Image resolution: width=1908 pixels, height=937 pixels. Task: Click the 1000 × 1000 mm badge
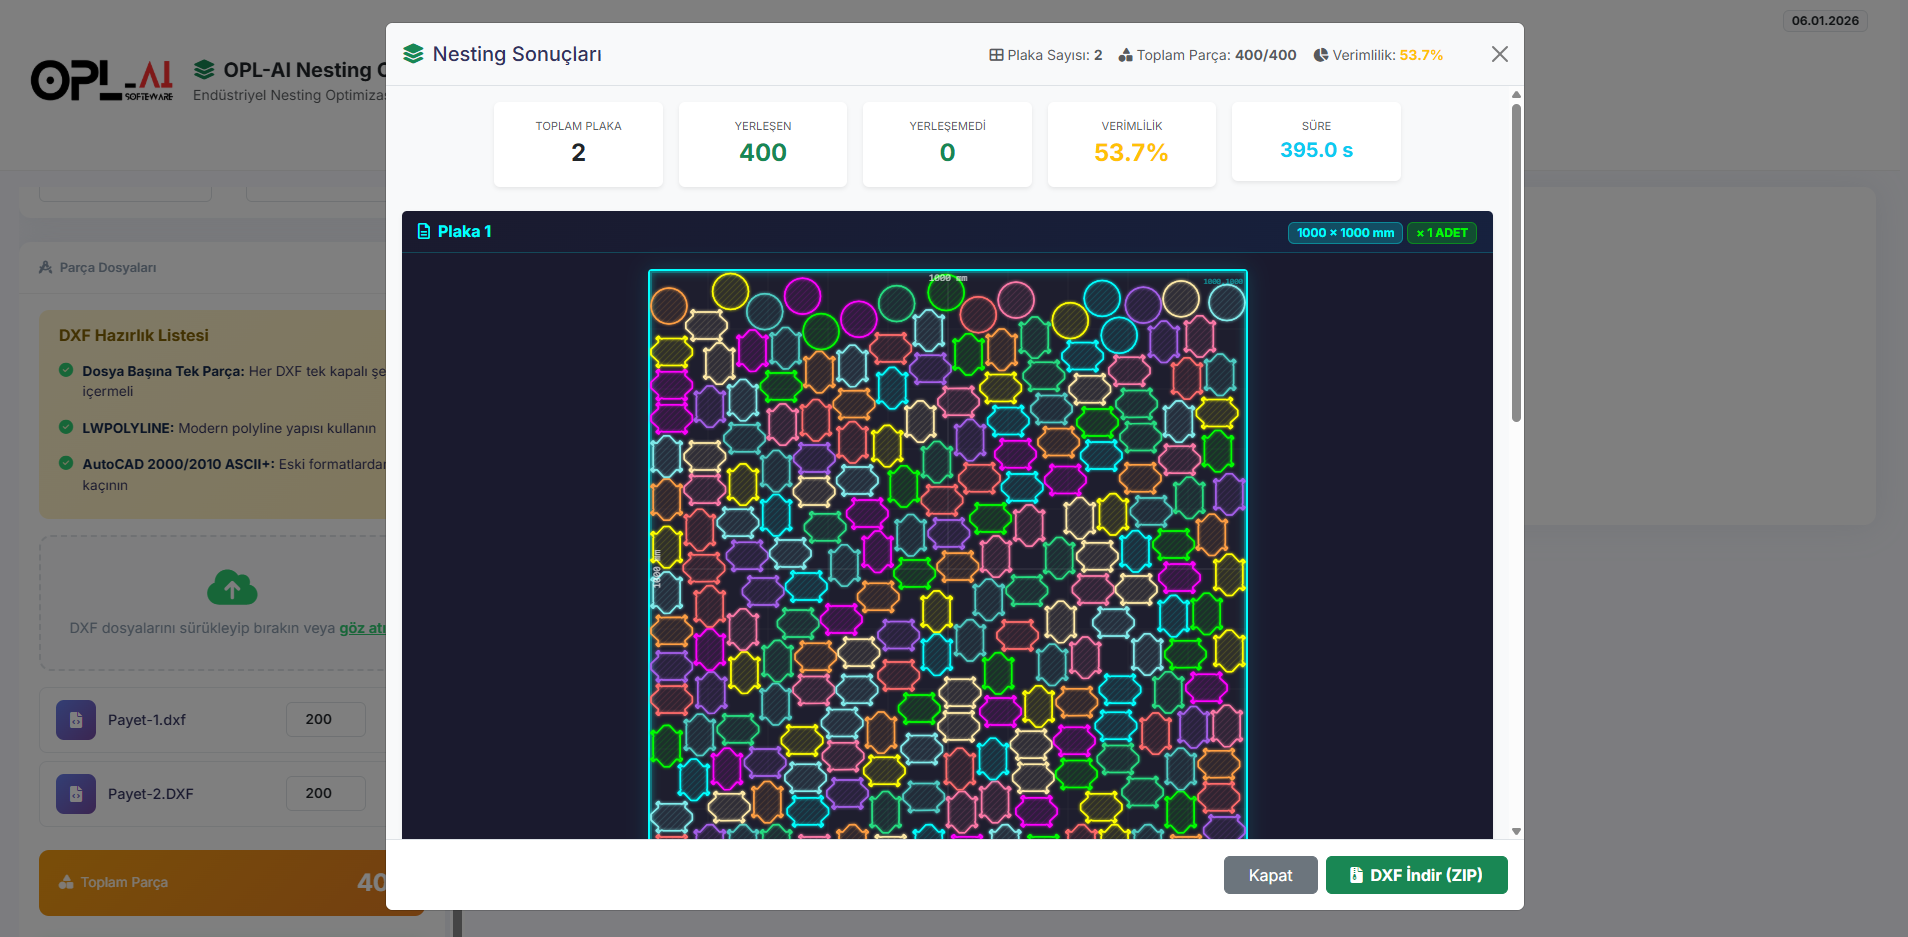click(x=1345, y=233)
